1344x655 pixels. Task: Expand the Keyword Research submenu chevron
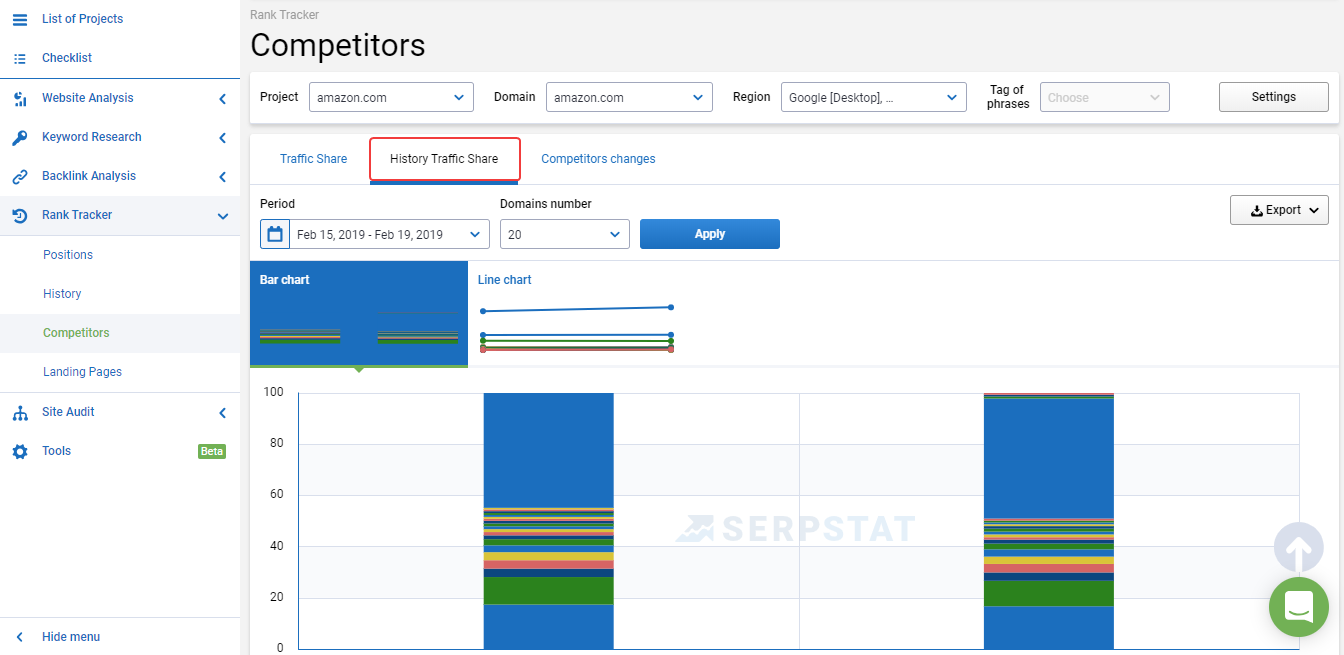[x=222, y=137]
